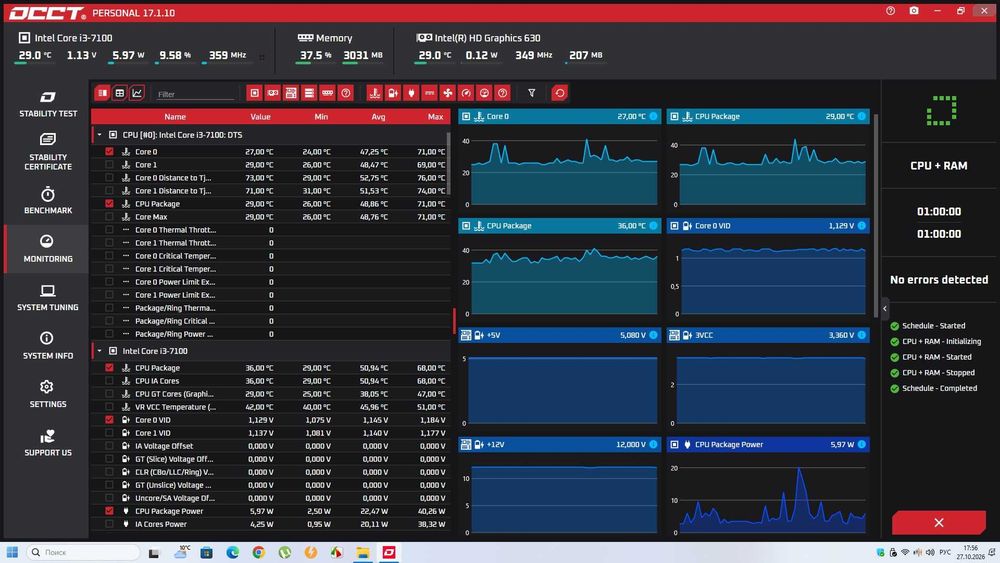Sort table by Value column

260,117
